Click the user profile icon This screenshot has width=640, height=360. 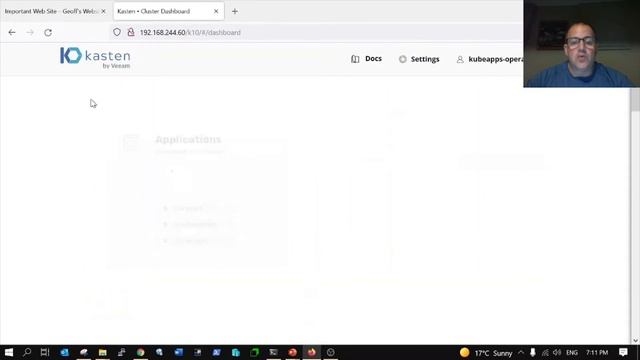tap(460, 59)
